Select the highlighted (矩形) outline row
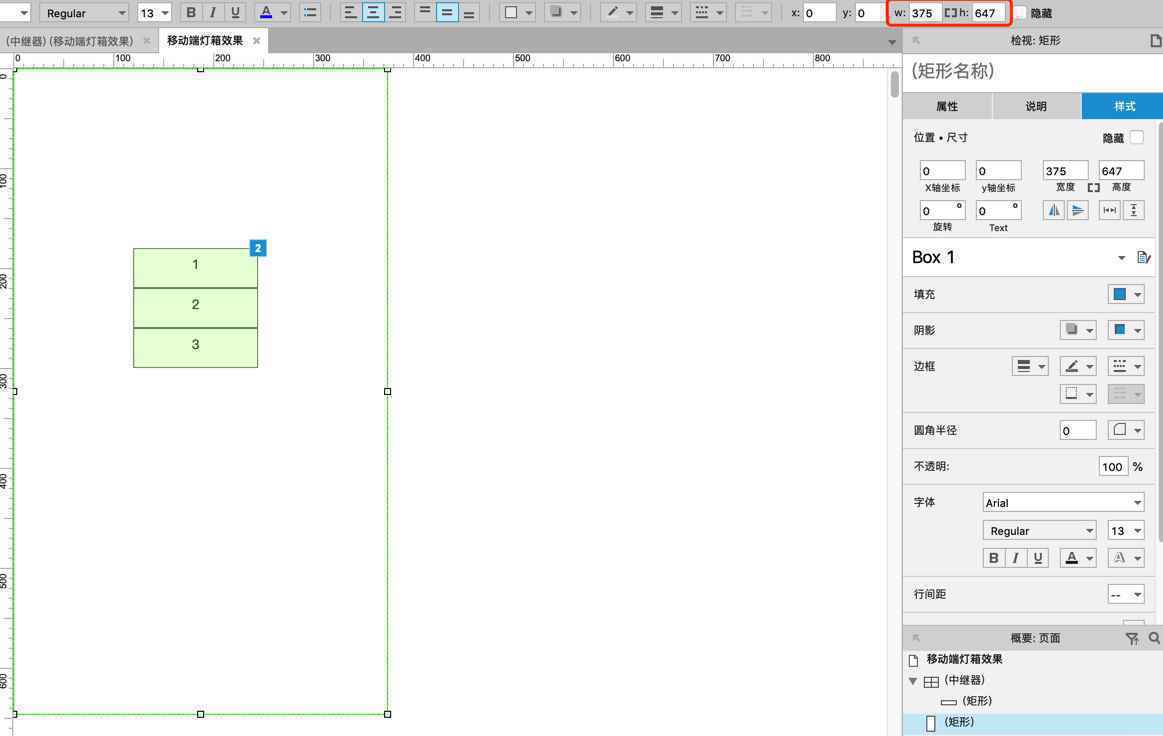This screenshot has height=736, width=1163. click(x=1032, y=722)
